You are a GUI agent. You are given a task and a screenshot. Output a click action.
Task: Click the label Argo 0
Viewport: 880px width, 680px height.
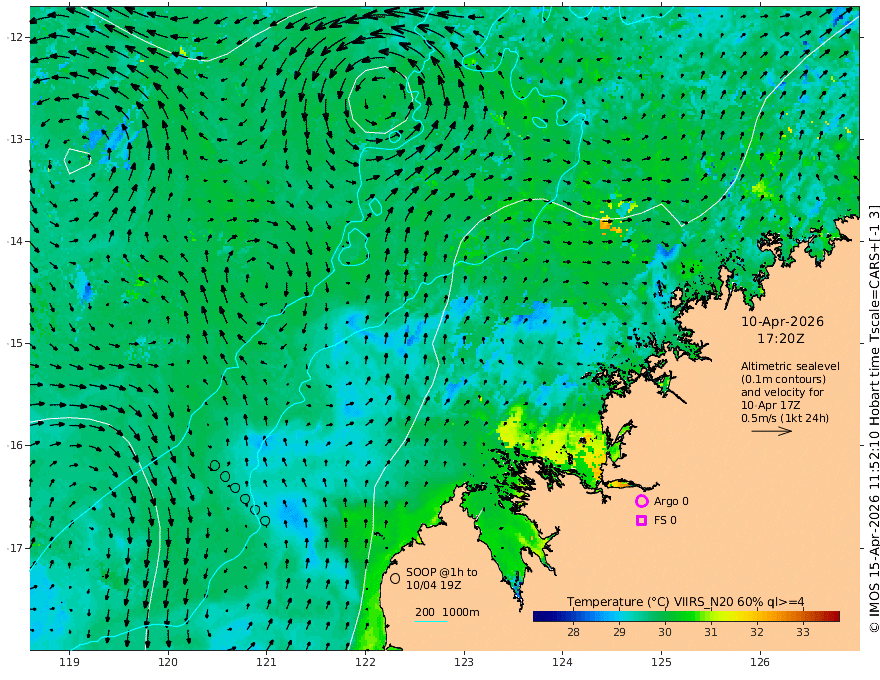coord(671,501)
